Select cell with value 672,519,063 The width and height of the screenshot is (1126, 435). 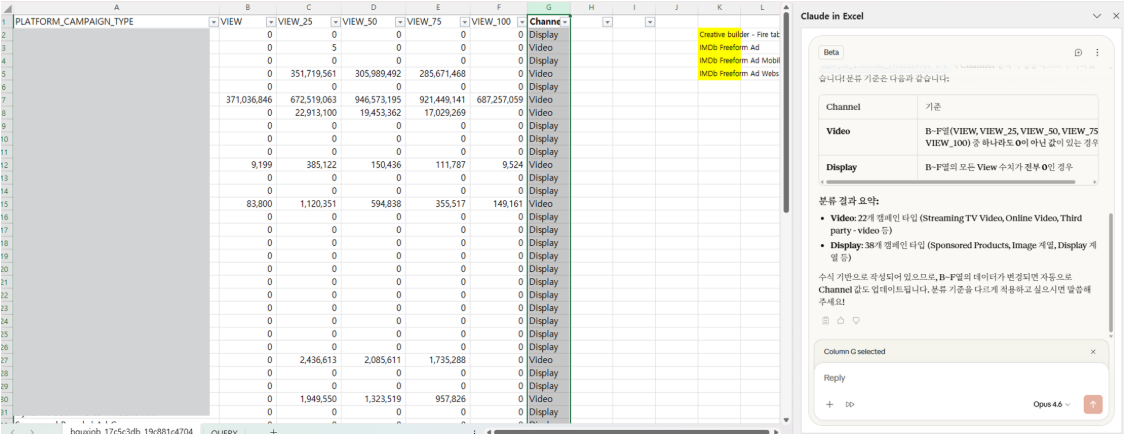[308, 100]
